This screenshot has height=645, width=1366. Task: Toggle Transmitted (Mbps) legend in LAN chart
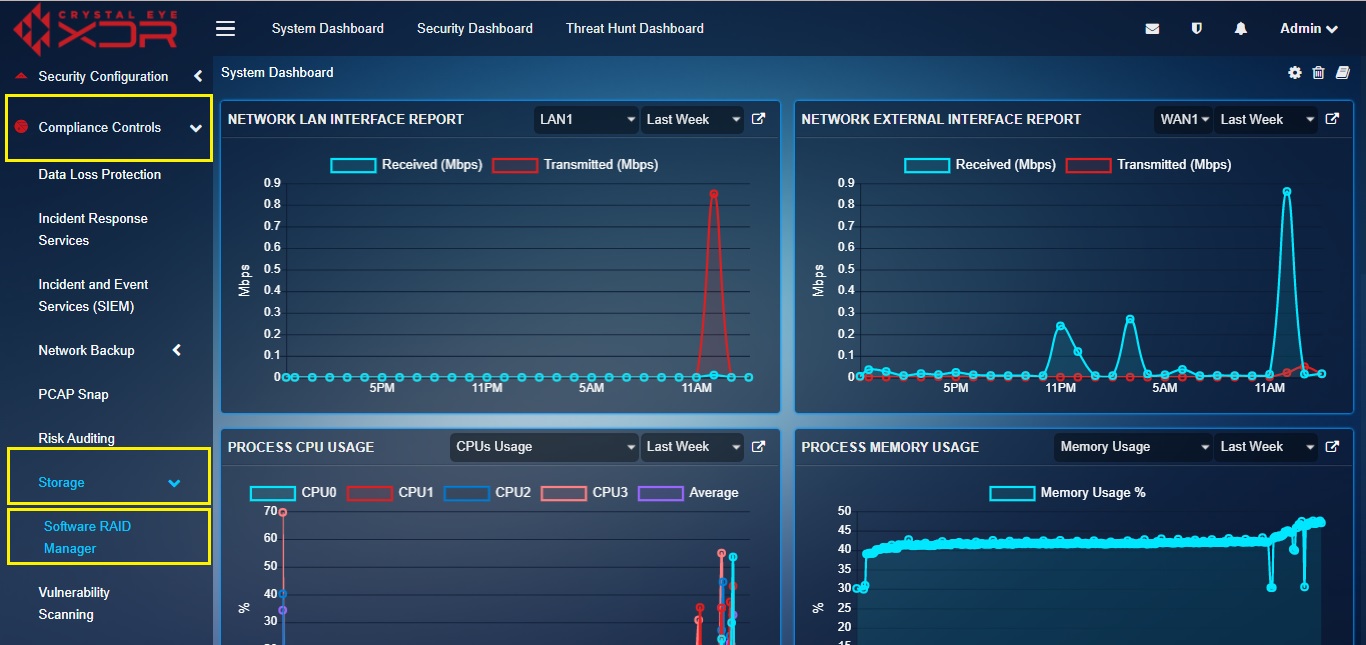(575, 165)
